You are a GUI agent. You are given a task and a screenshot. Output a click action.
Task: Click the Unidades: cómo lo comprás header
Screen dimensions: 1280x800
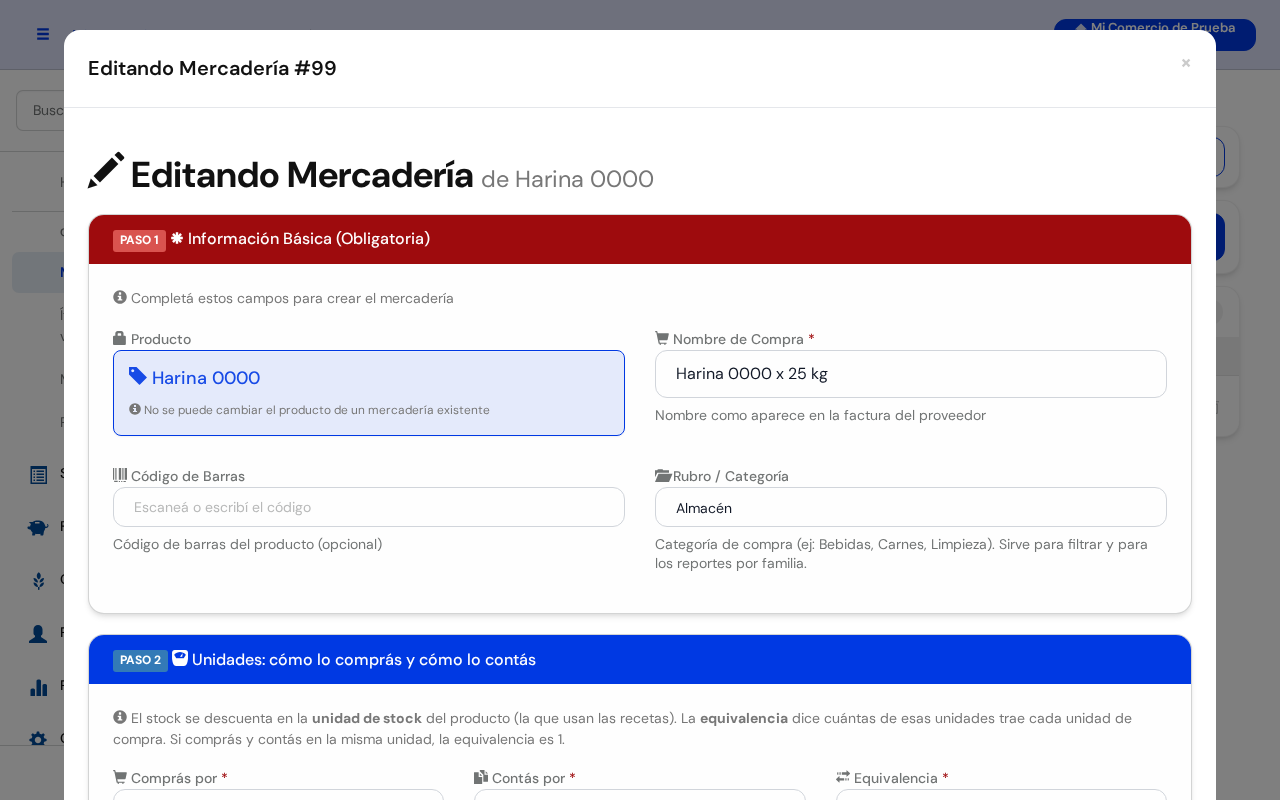click(640, 659)
